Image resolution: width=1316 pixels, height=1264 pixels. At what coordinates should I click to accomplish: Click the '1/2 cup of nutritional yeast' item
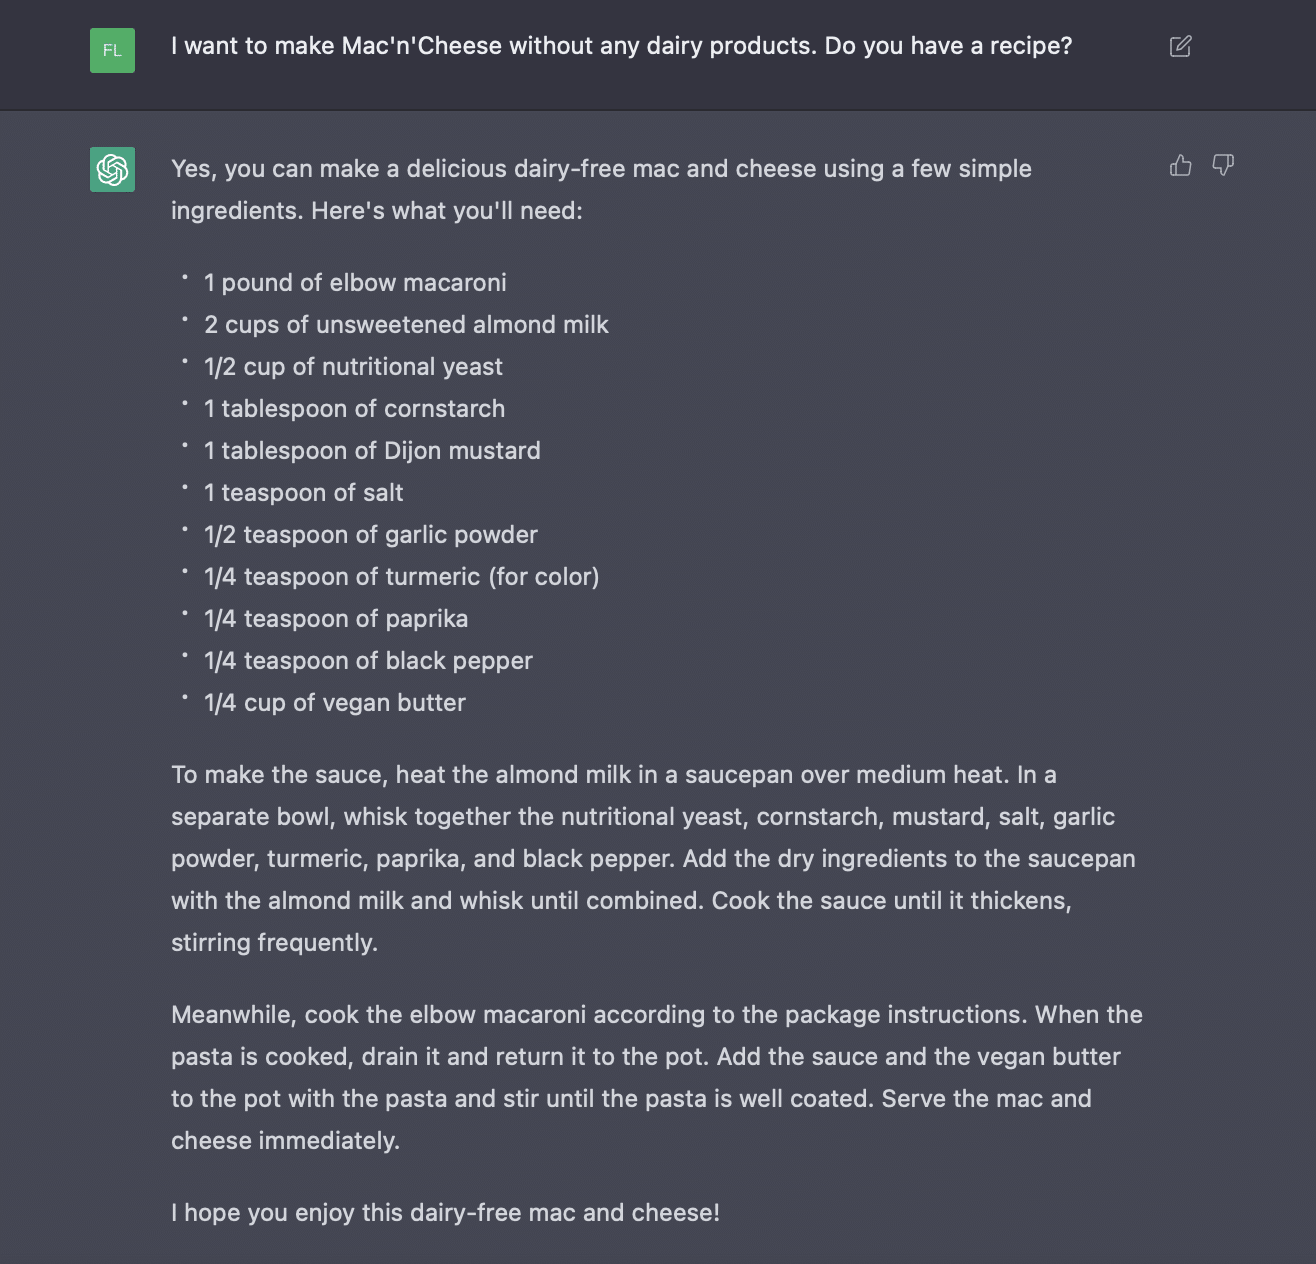(353, 367)
